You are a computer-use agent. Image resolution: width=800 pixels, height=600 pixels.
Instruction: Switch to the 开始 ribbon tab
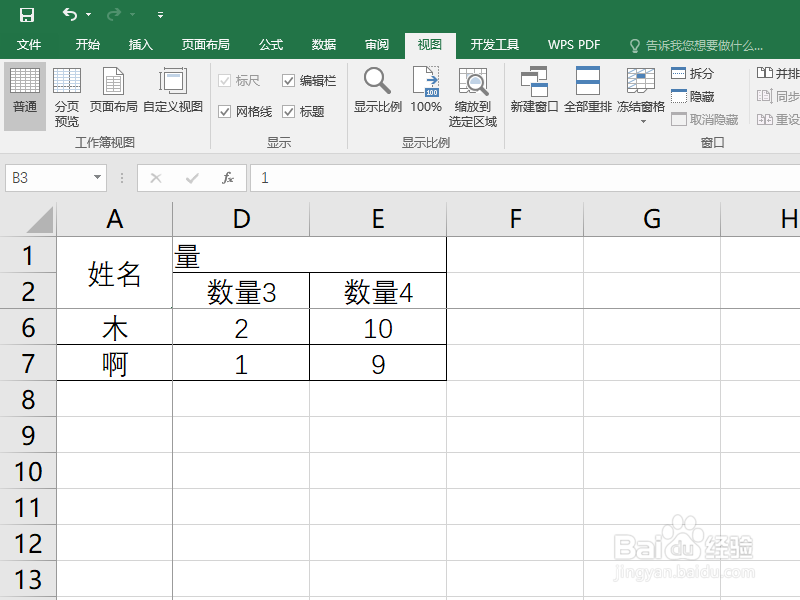pos(87,45)
